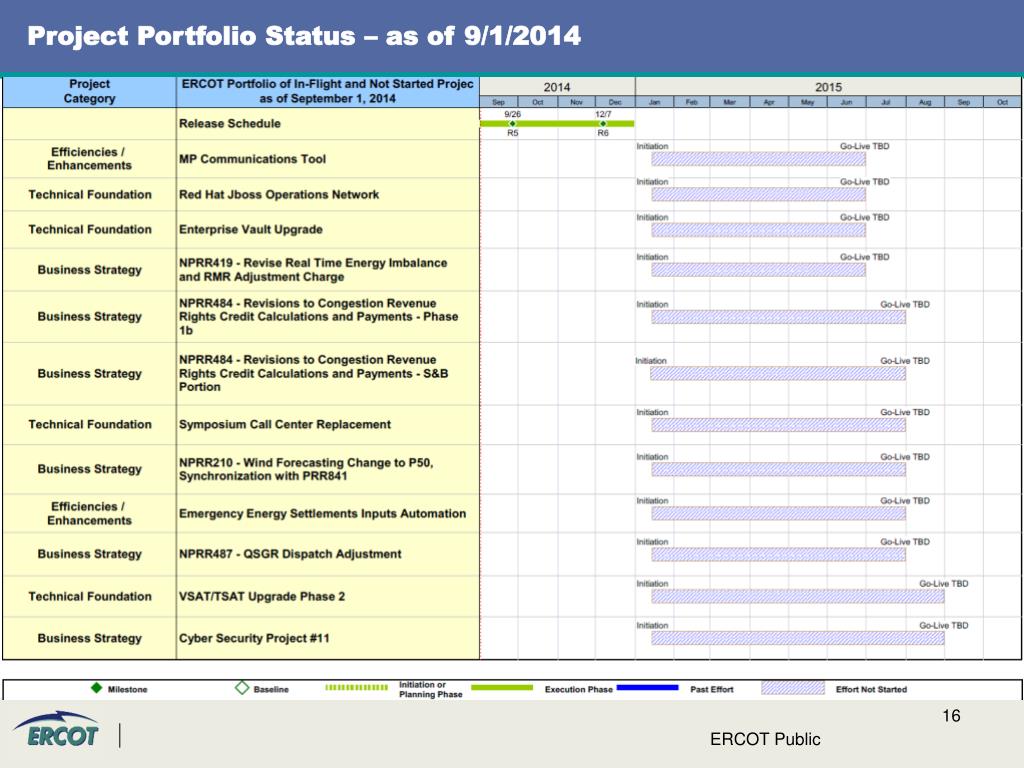Click the green Execution Phase legend swatch
Viewport: 1024px width, 768px height.
pos(502,687)
